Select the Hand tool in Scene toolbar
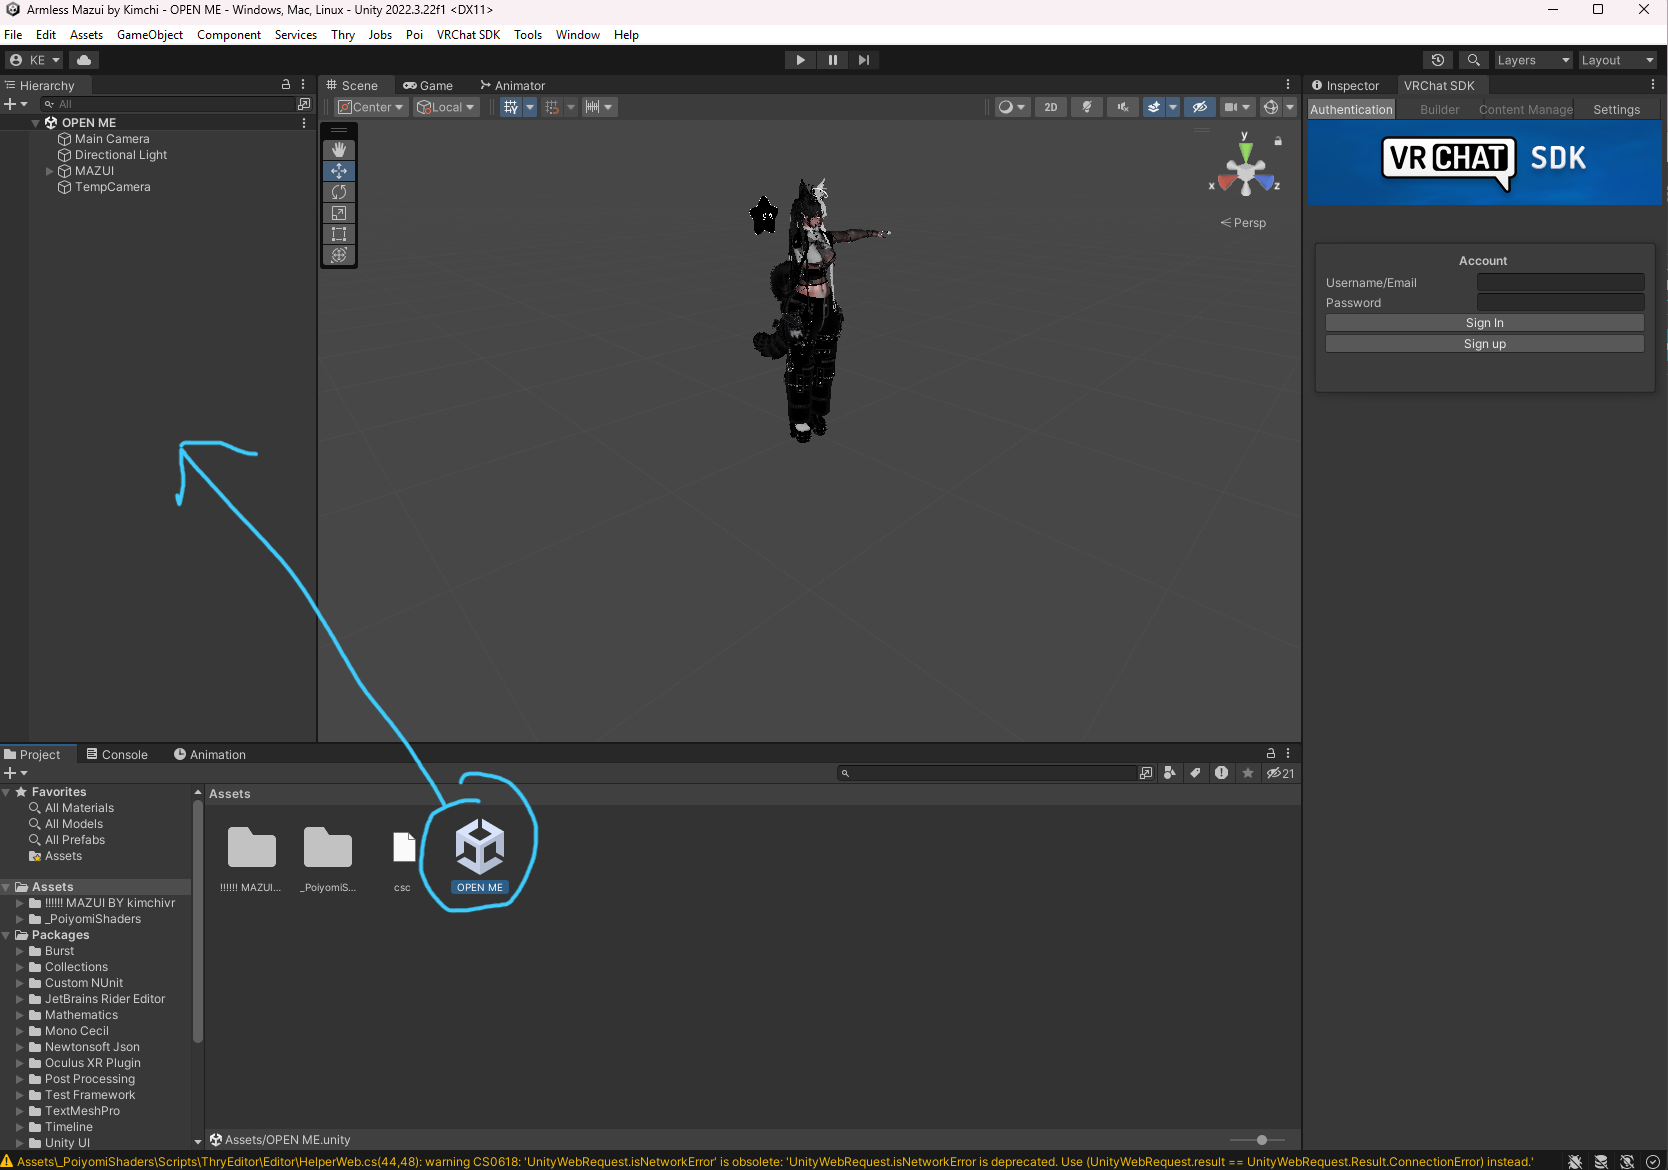1668x1170 pixels. pyautogui.click(x=339, y=150)
